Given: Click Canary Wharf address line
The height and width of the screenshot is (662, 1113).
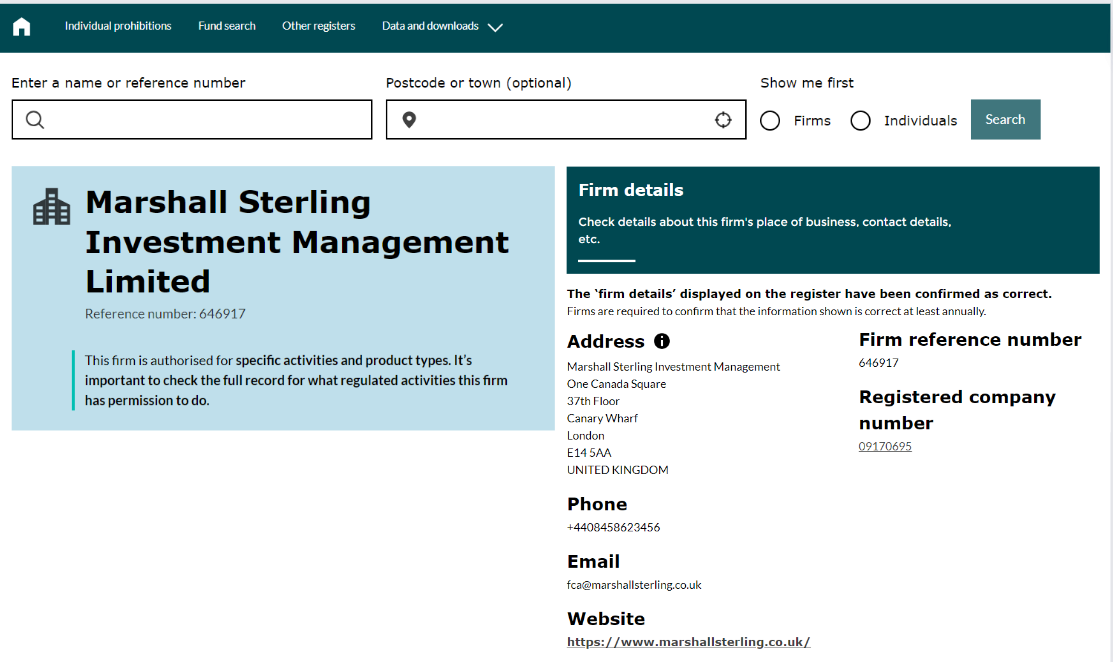Looking at the screenshot, I should 602,418.
